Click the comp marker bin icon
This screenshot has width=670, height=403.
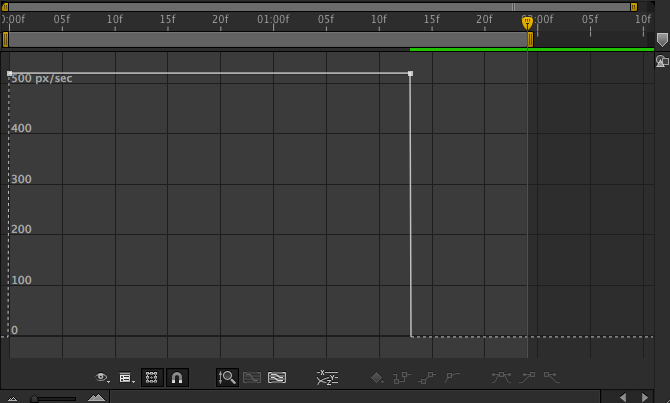(662, 40)
